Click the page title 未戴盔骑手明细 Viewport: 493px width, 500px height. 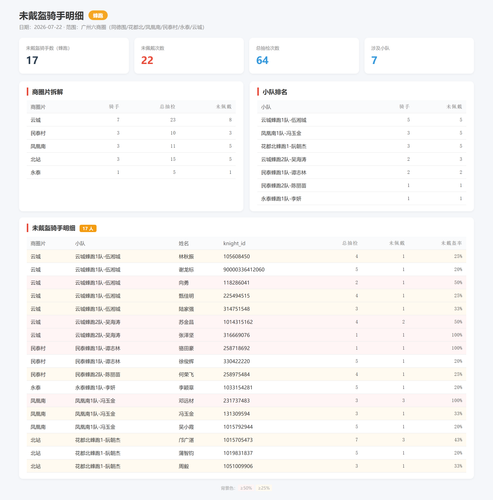[x=51, y=16]
